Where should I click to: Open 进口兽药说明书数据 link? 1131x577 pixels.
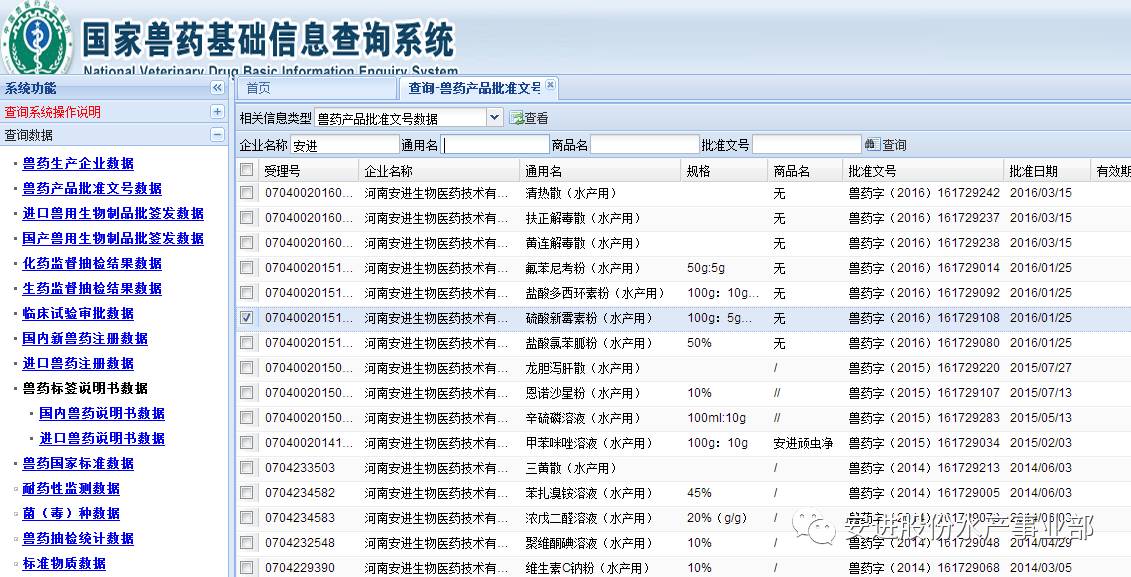coord(102,439)
